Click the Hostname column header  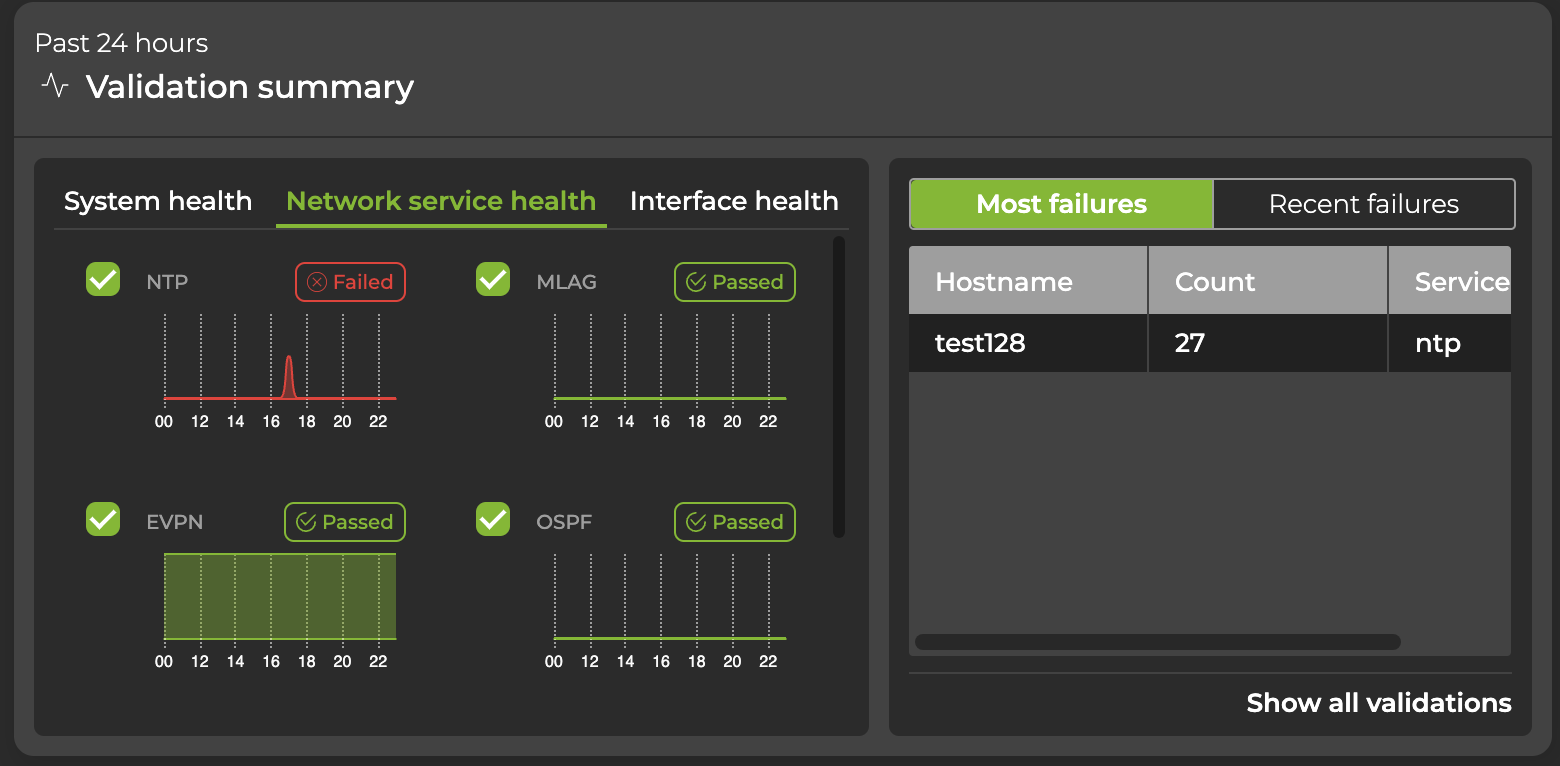(x=1004, y=282)
